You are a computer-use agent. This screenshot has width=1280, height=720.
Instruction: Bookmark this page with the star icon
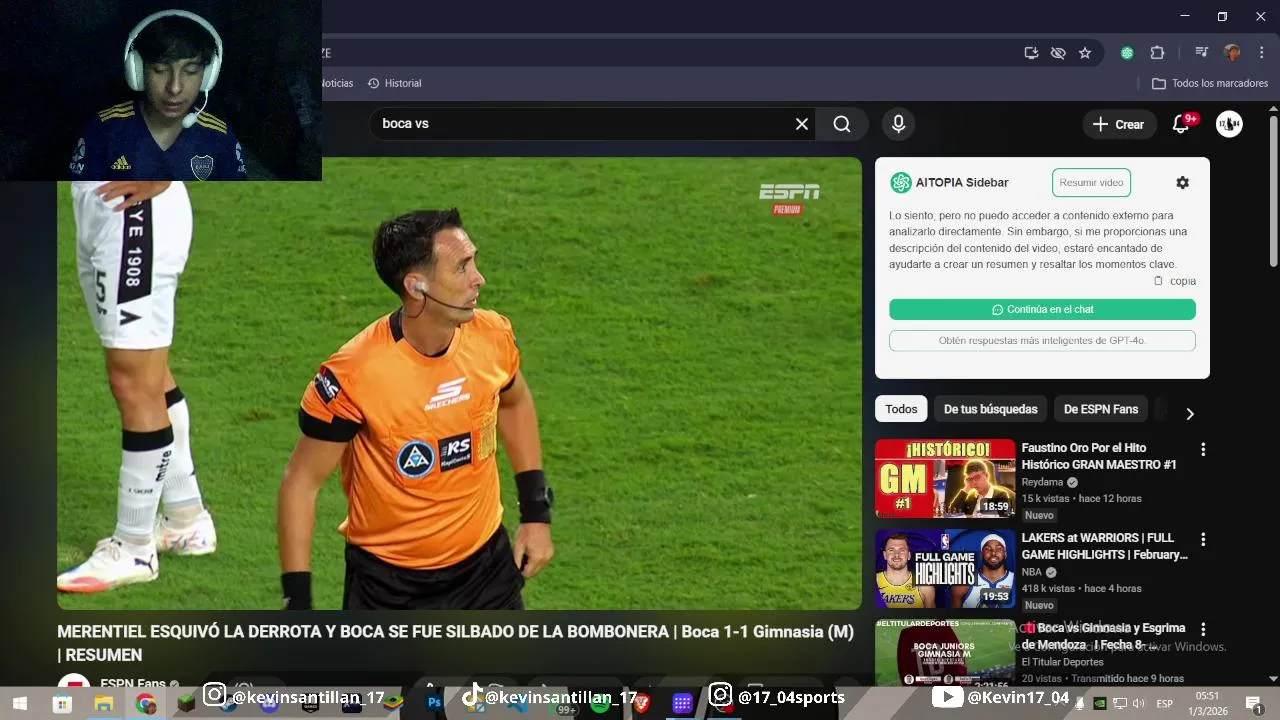tap(1085, 53)
